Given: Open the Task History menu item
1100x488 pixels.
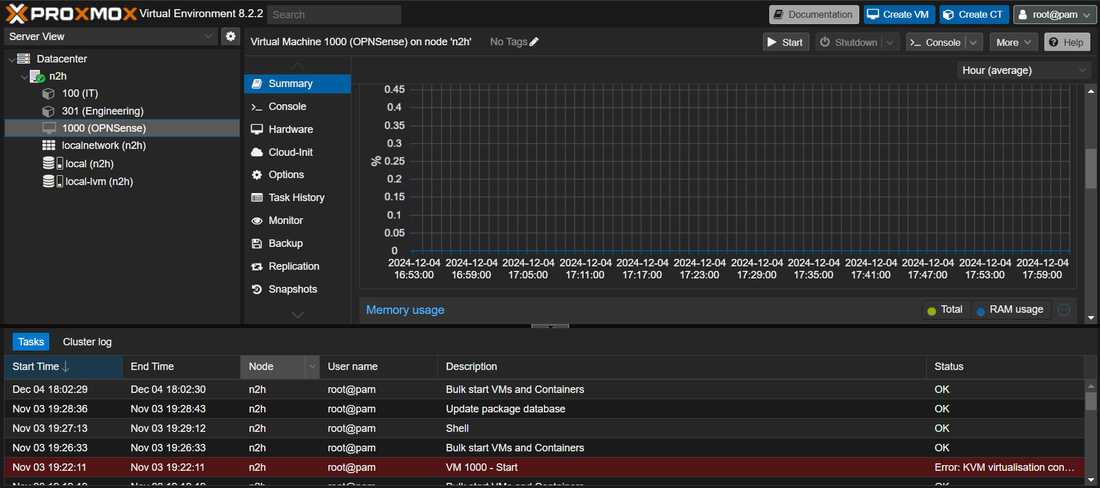Looking at the screenshot, I should [x=296, y=198].
